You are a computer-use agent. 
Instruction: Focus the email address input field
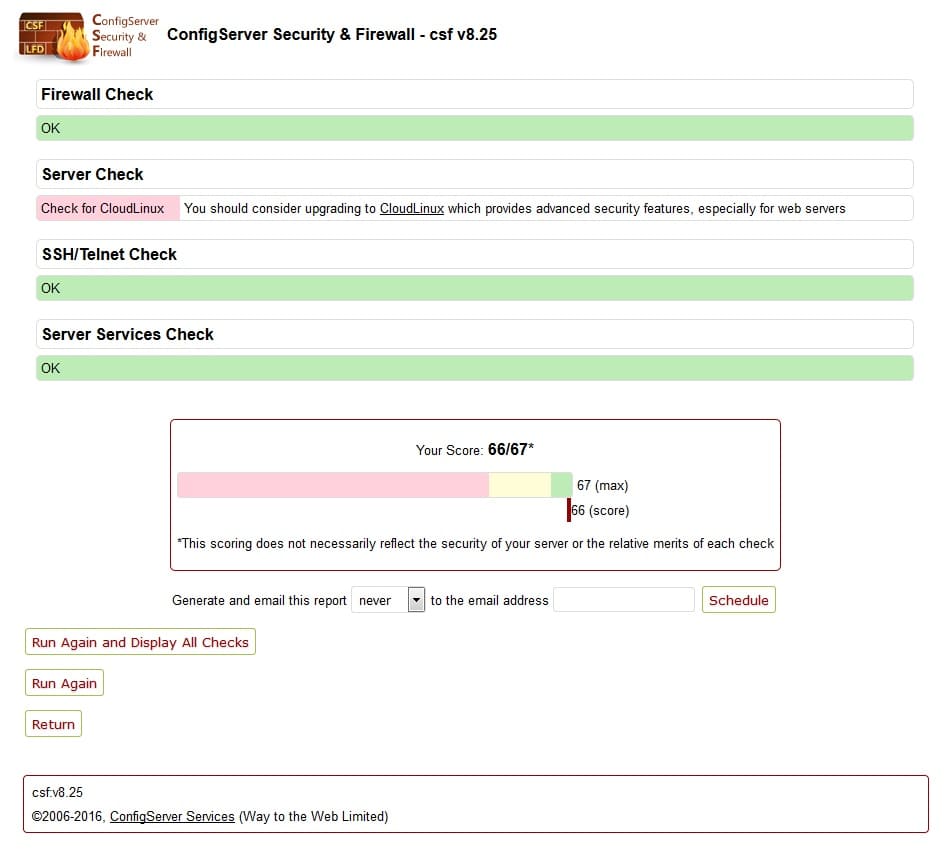624,600
